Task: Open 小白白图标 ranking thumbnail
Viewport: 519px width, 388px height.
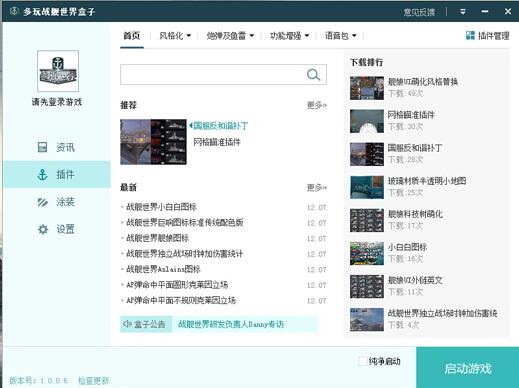Action: point(367,253)
